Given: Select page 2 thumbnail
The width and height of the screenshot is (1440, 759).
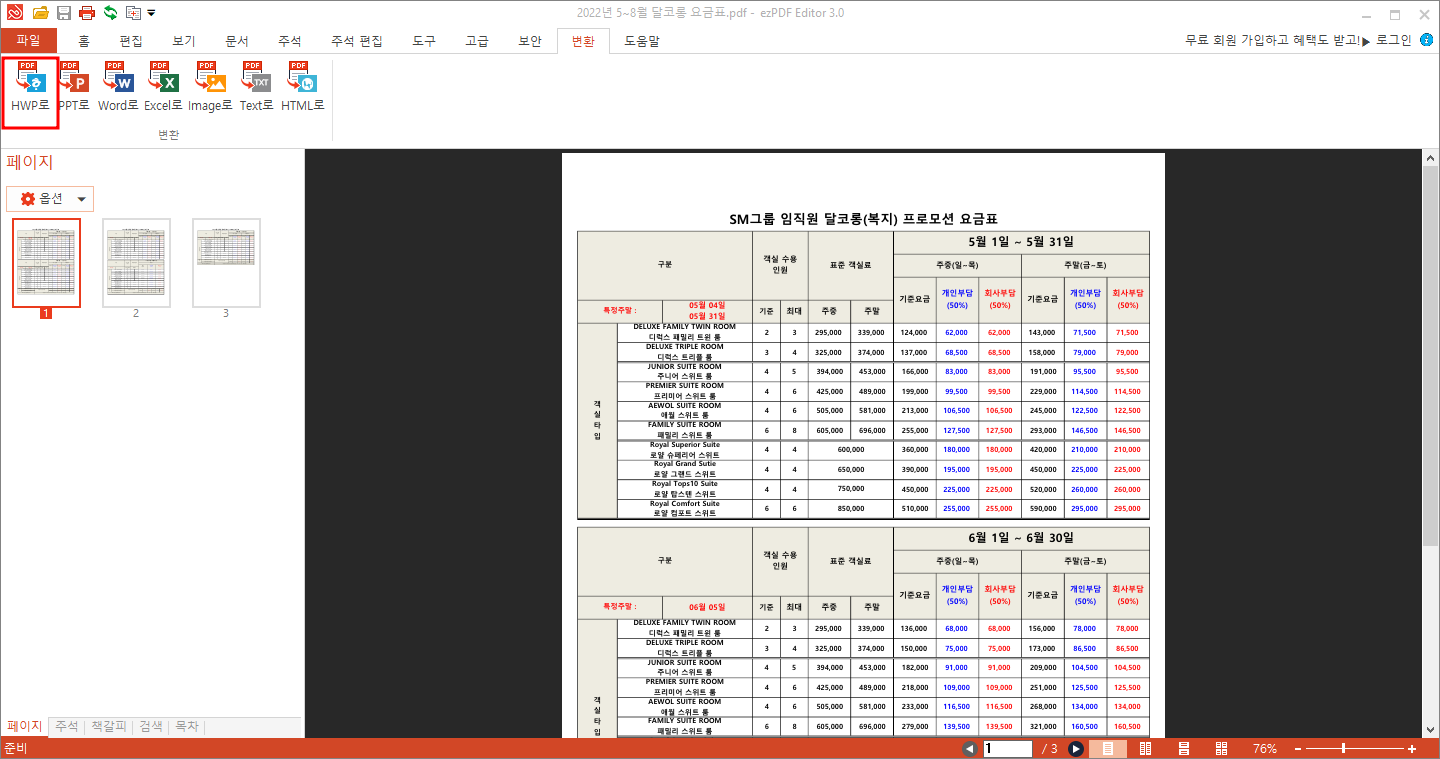Looking at the screenshot, I should [x=136, y=262].
